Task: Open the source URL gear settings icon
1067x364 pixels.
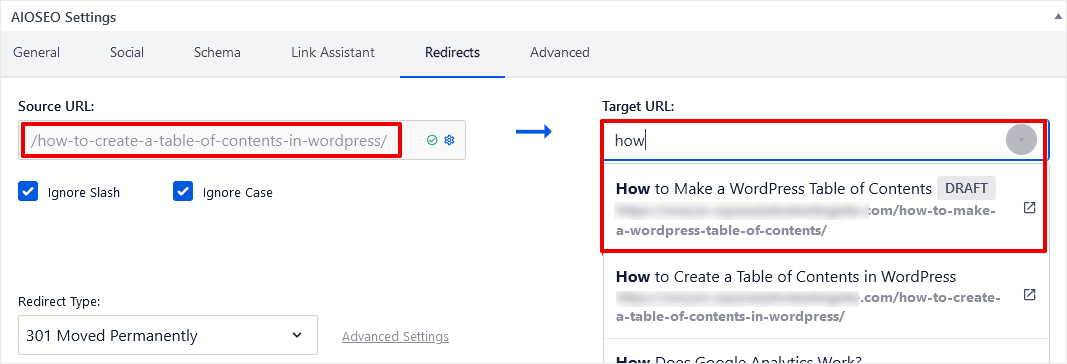Action: click(449, 140)
